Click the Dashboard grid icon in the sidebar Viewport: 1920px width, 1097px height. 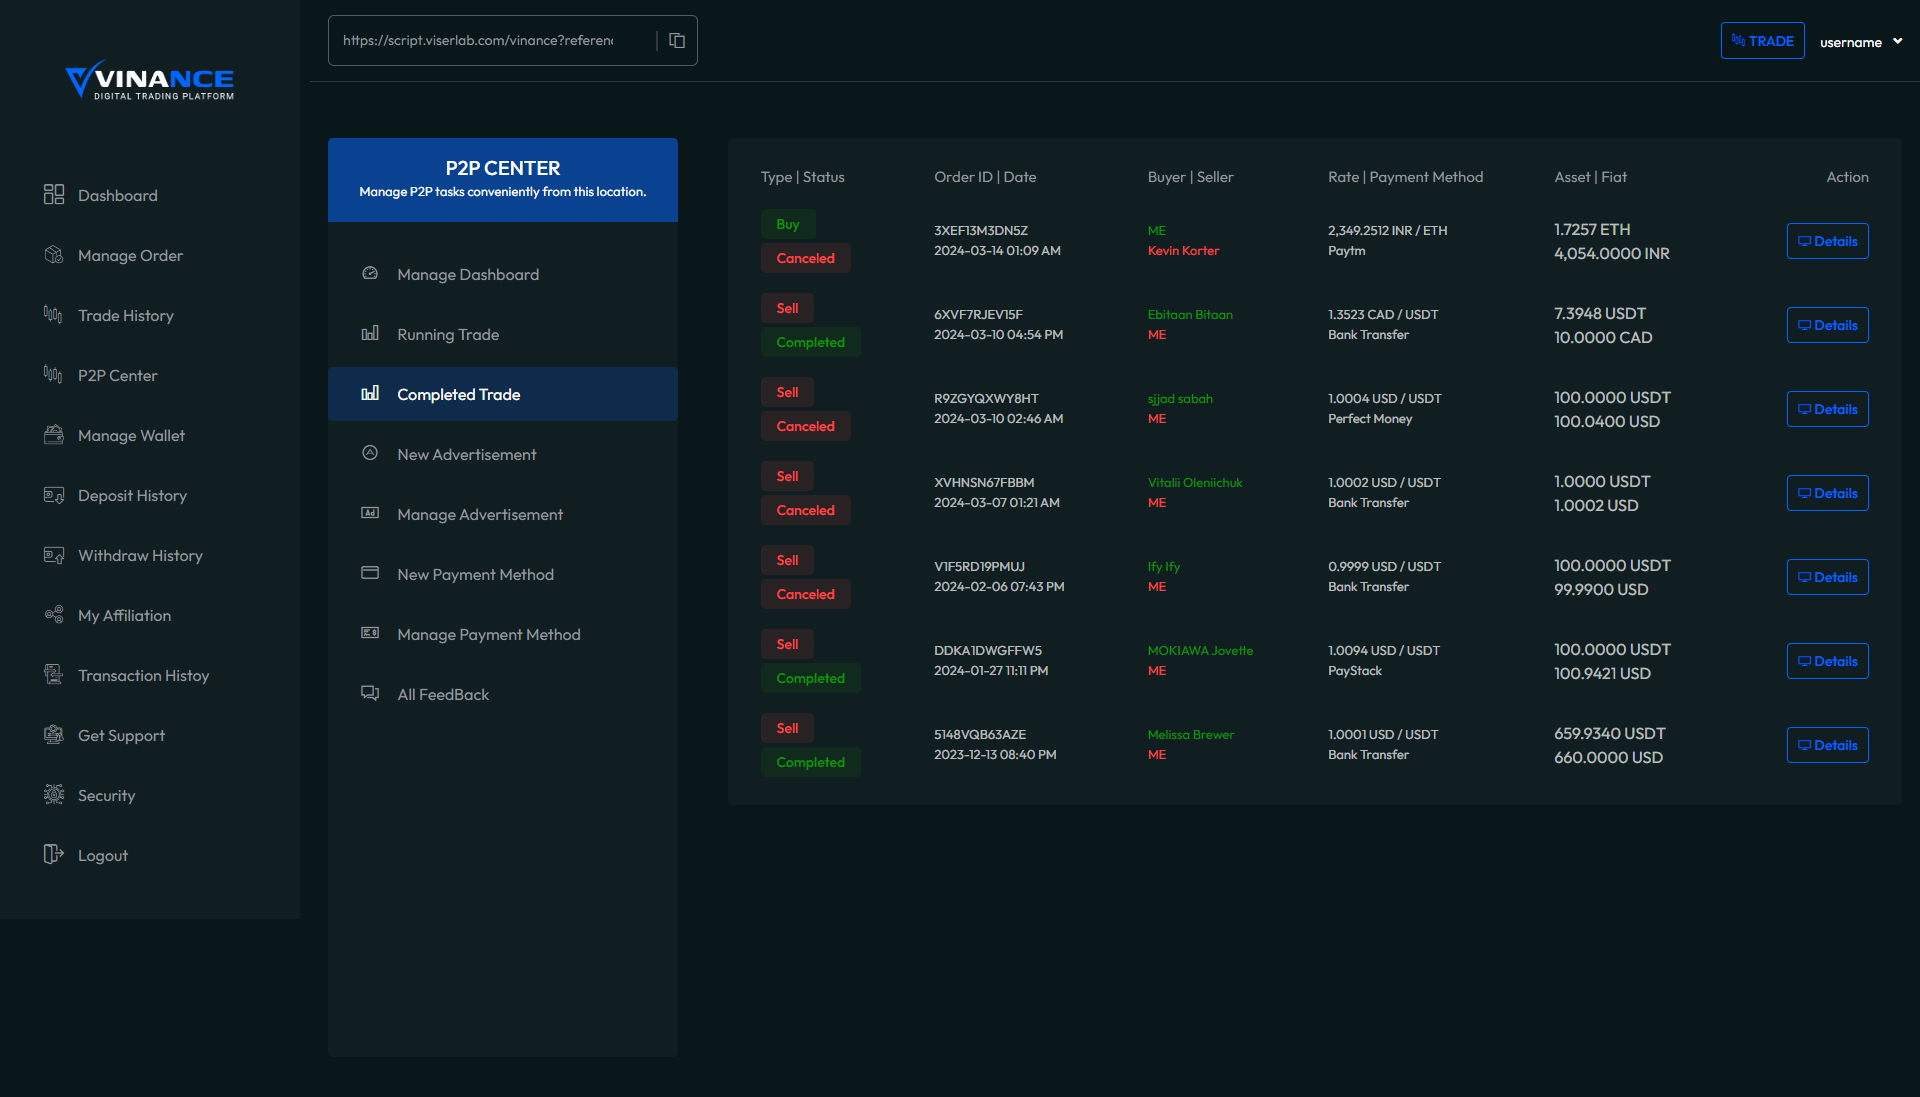tap(54, 195)
